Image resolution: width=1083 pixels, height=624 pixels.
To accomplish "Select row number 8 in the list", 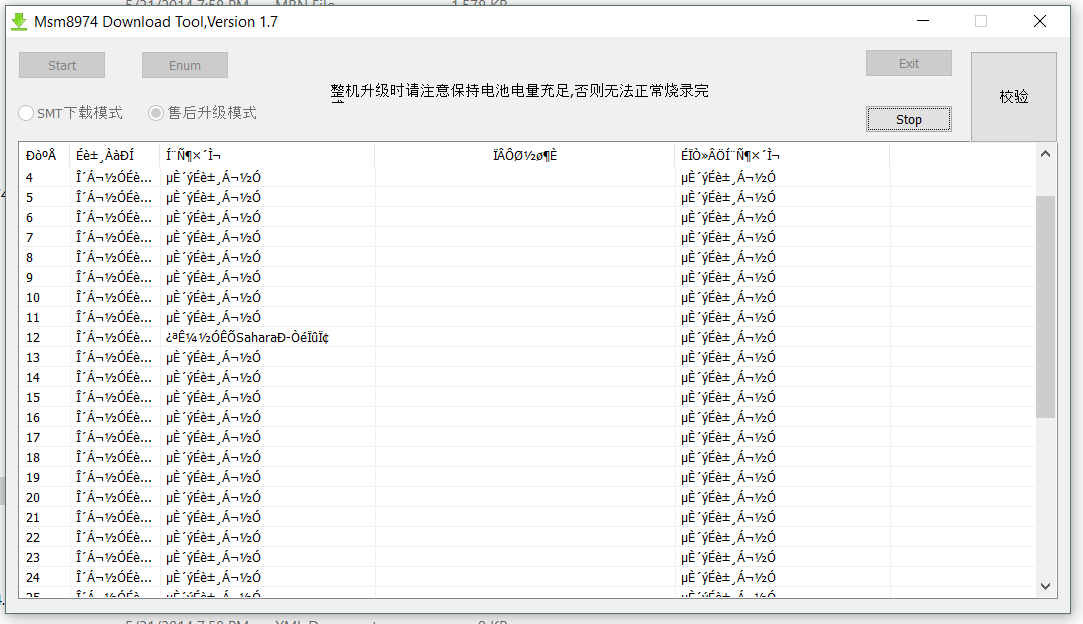I will pyautogui.click(x=527, y=258).
